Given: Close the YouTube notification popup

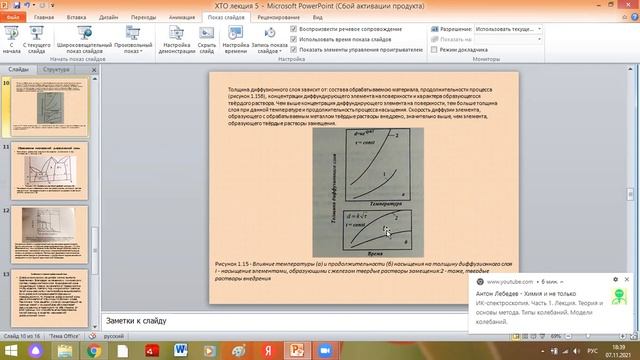Looking at the screenshot, I should (627, 280).
